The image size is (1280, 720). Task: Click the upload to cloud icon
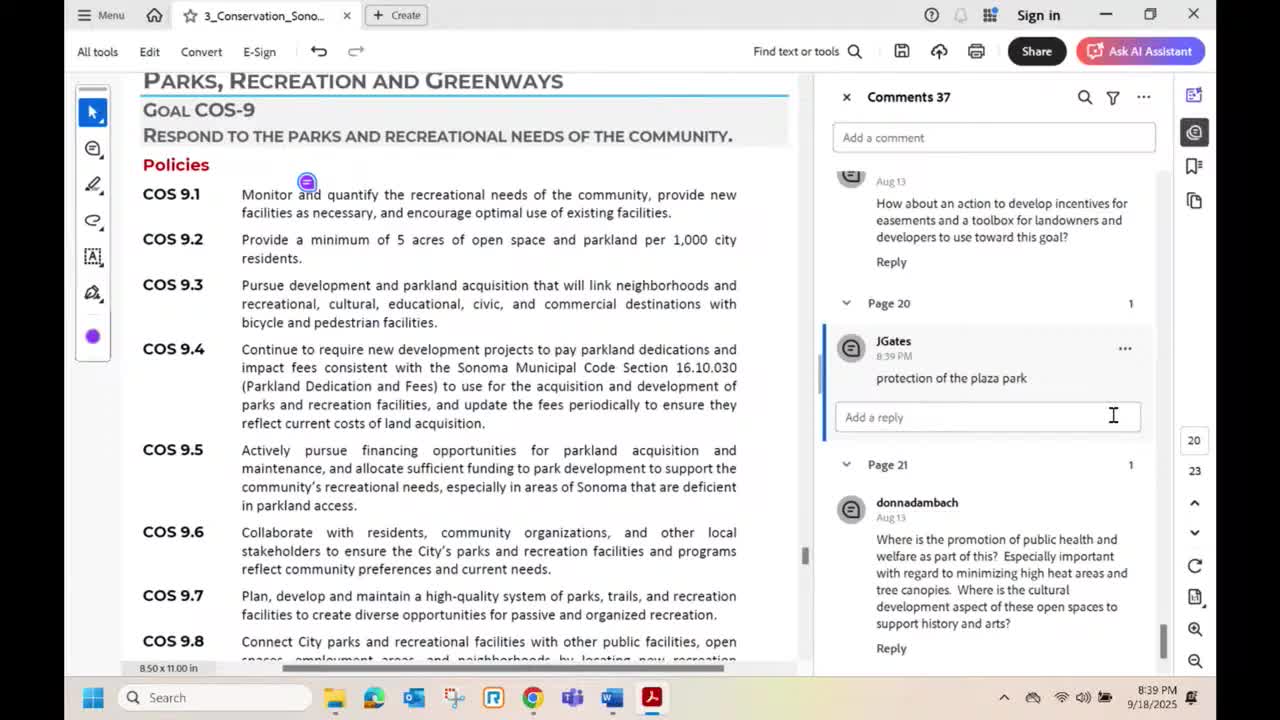pos(939,51)
